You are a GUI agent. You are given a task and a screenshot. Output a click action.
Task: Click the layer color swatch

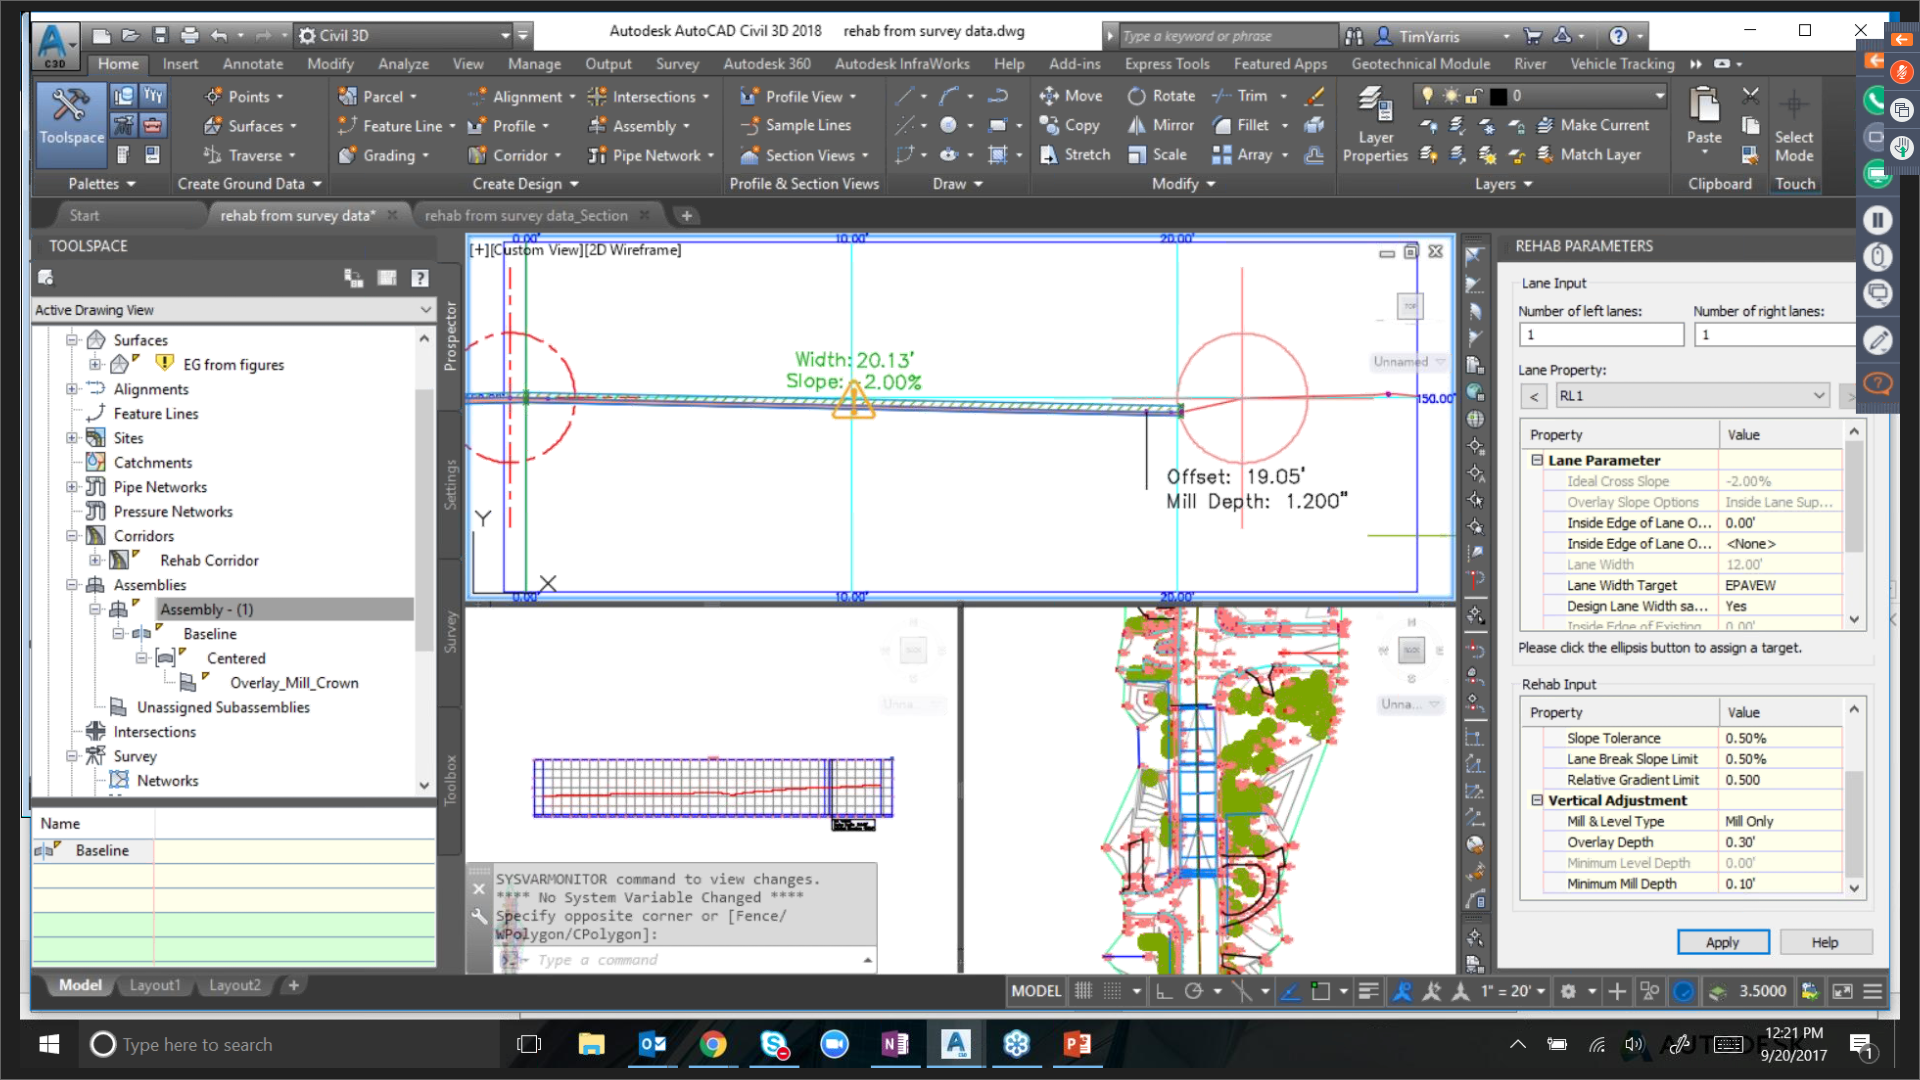(1497, 96)
